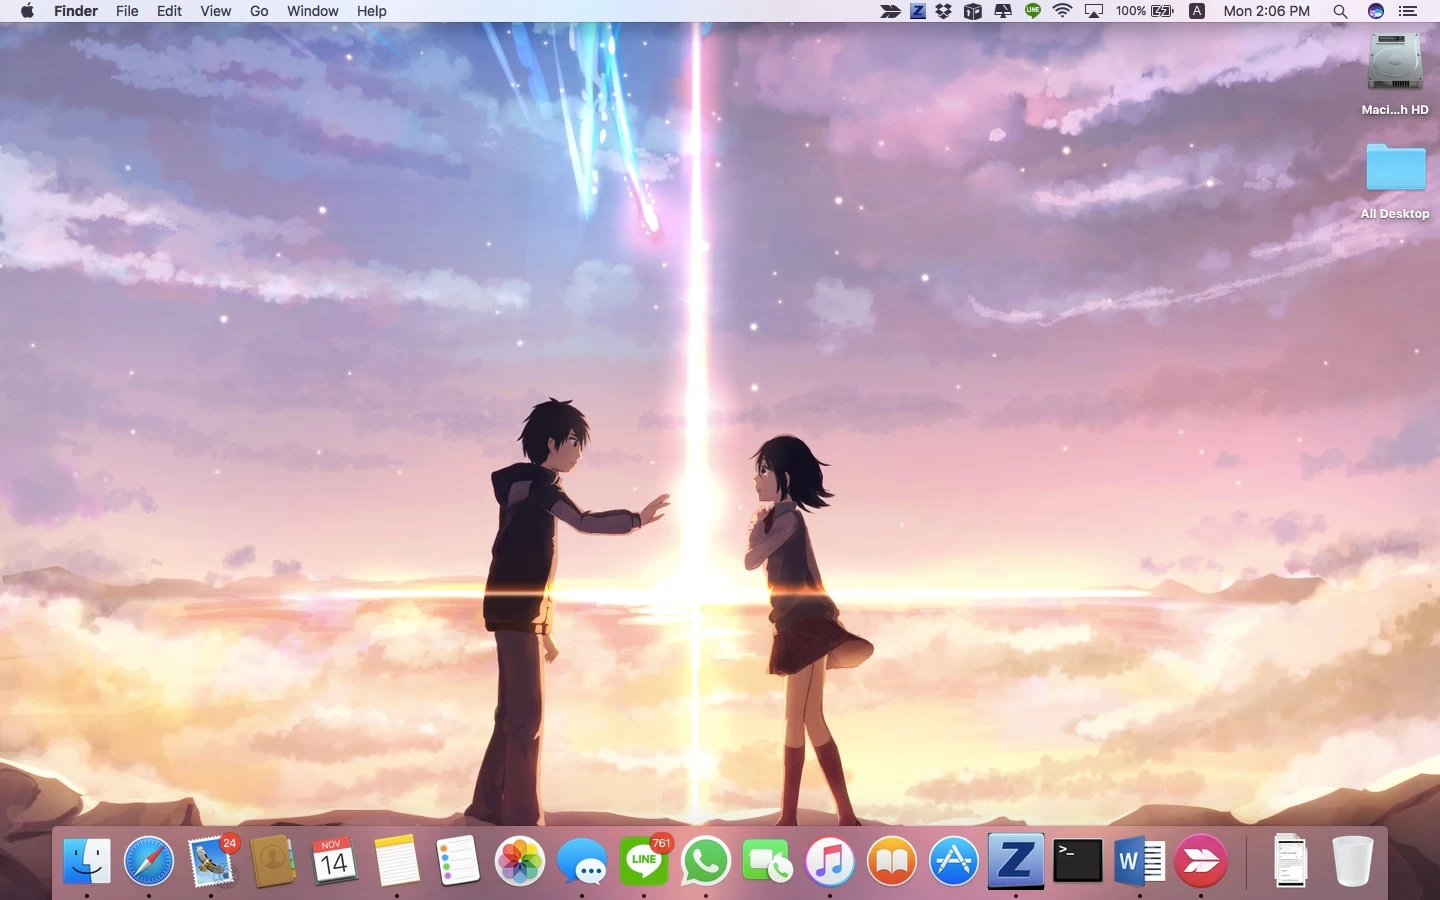
Task: Open Macintosh HD drive on desktop
Action: click(x=1395, y=62)
